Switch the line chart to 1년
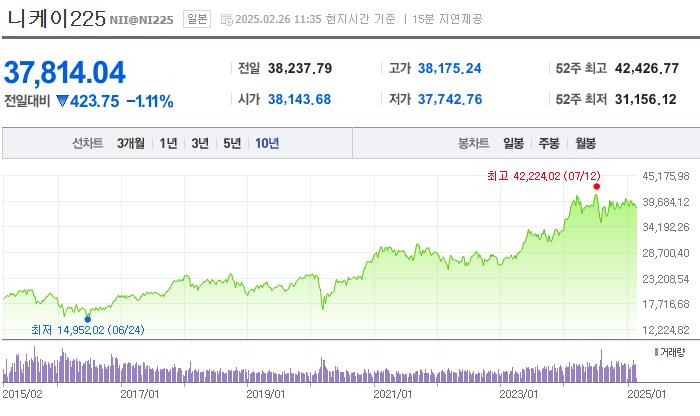 [168, 143]
